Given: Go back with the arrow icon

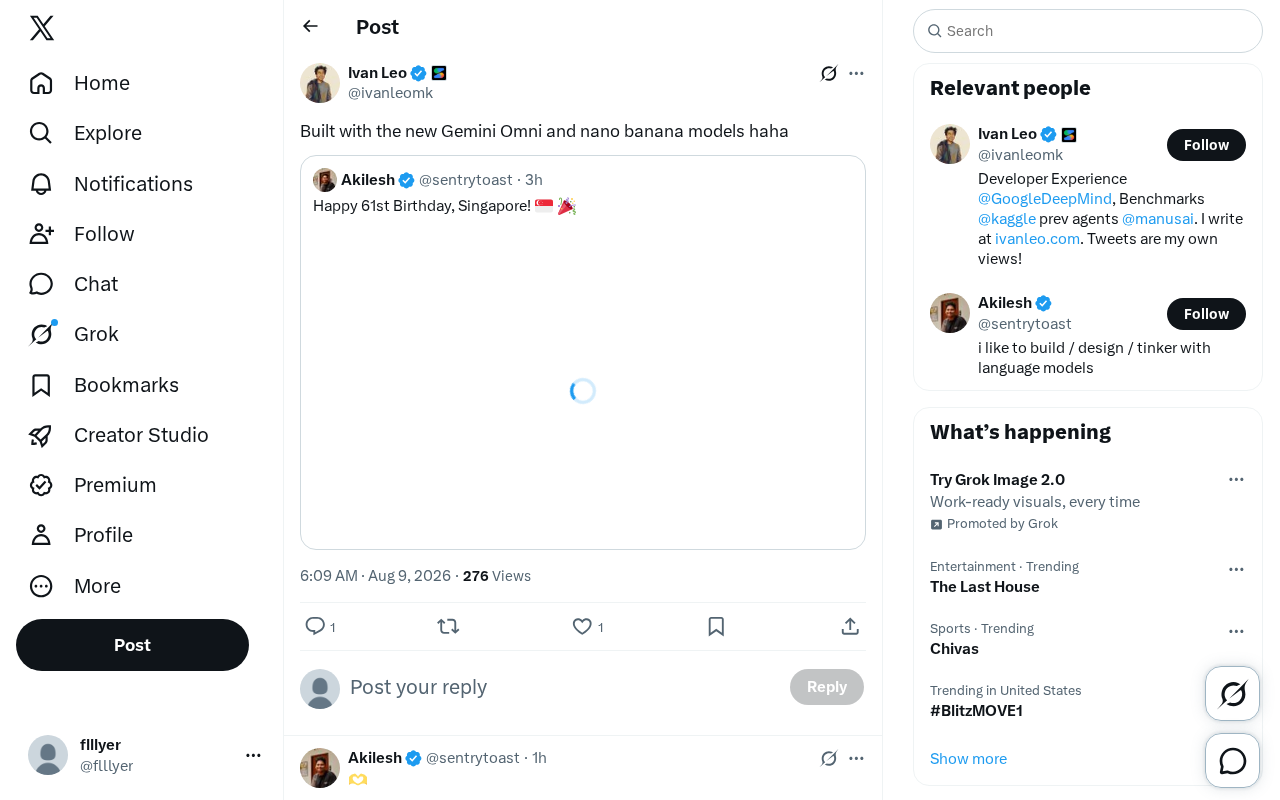Looking at the screenshot, I should (x=310, y=26).
